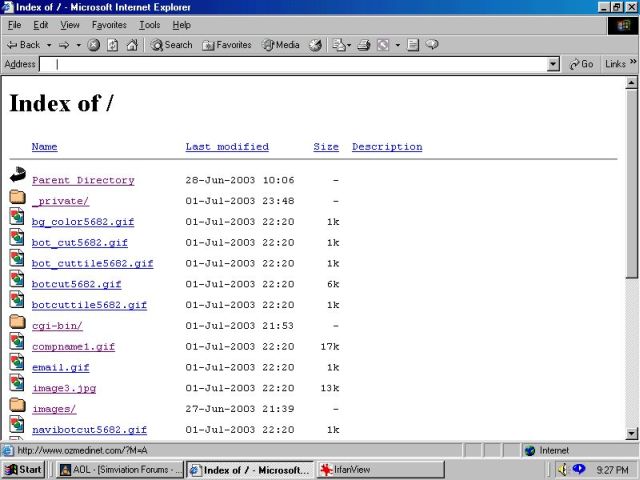Click the file icon beside email.gif
The image size is (640, 480).
pos(17,367)
